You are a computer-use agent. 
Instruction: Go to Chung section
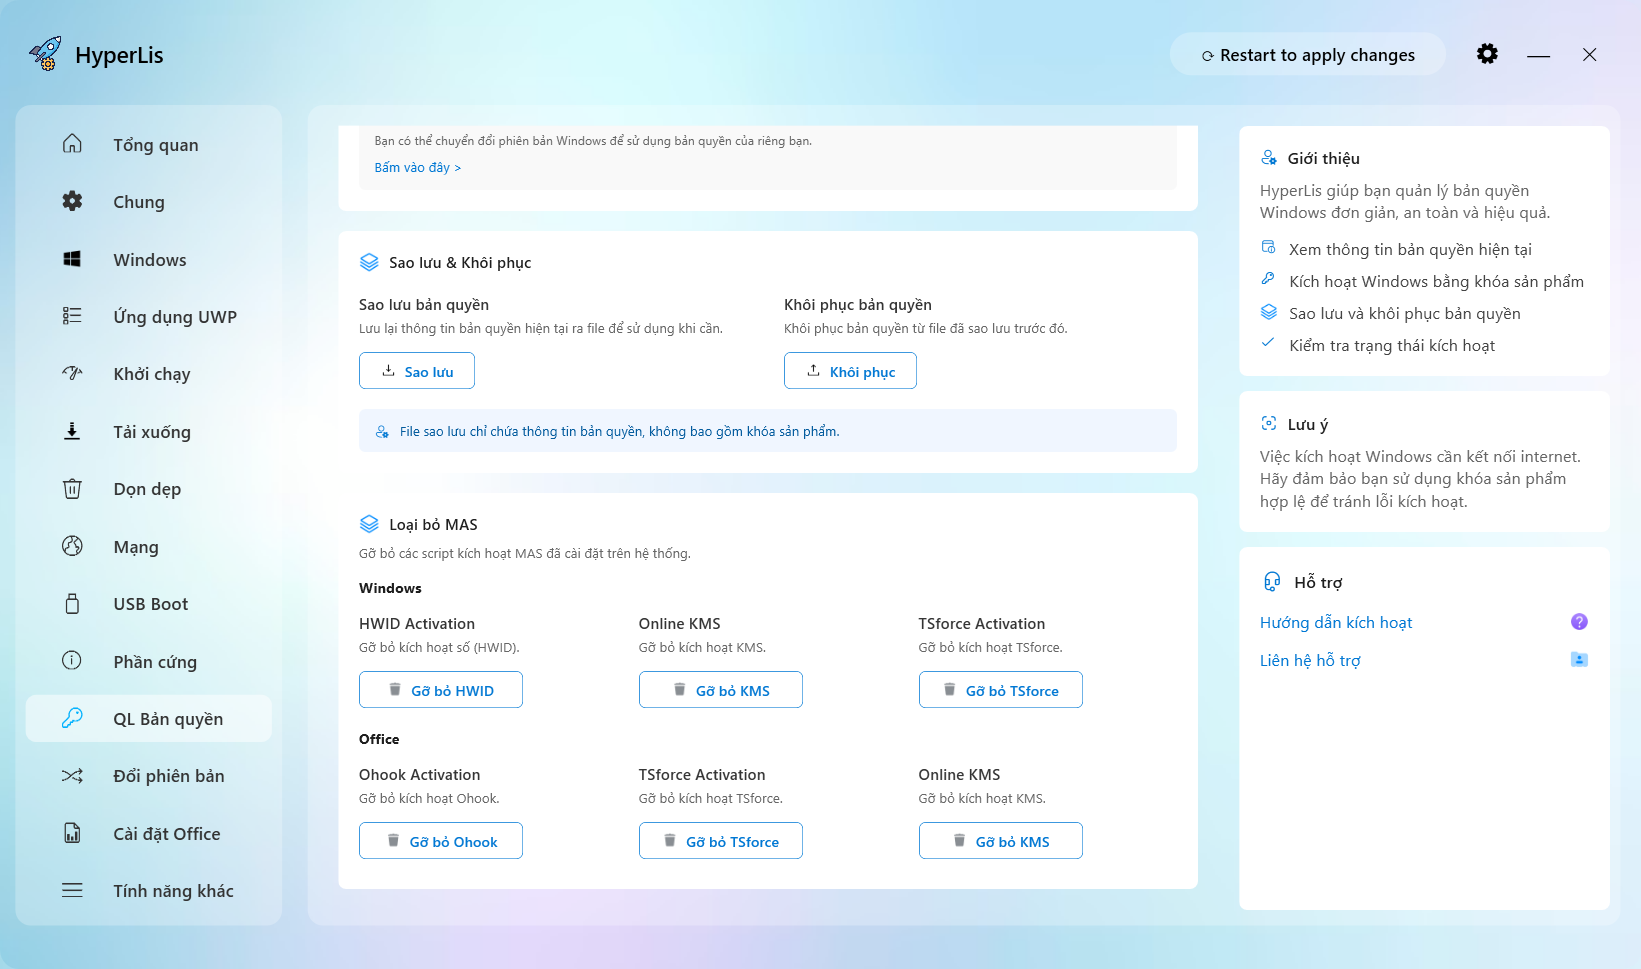(x=148, y=202)
